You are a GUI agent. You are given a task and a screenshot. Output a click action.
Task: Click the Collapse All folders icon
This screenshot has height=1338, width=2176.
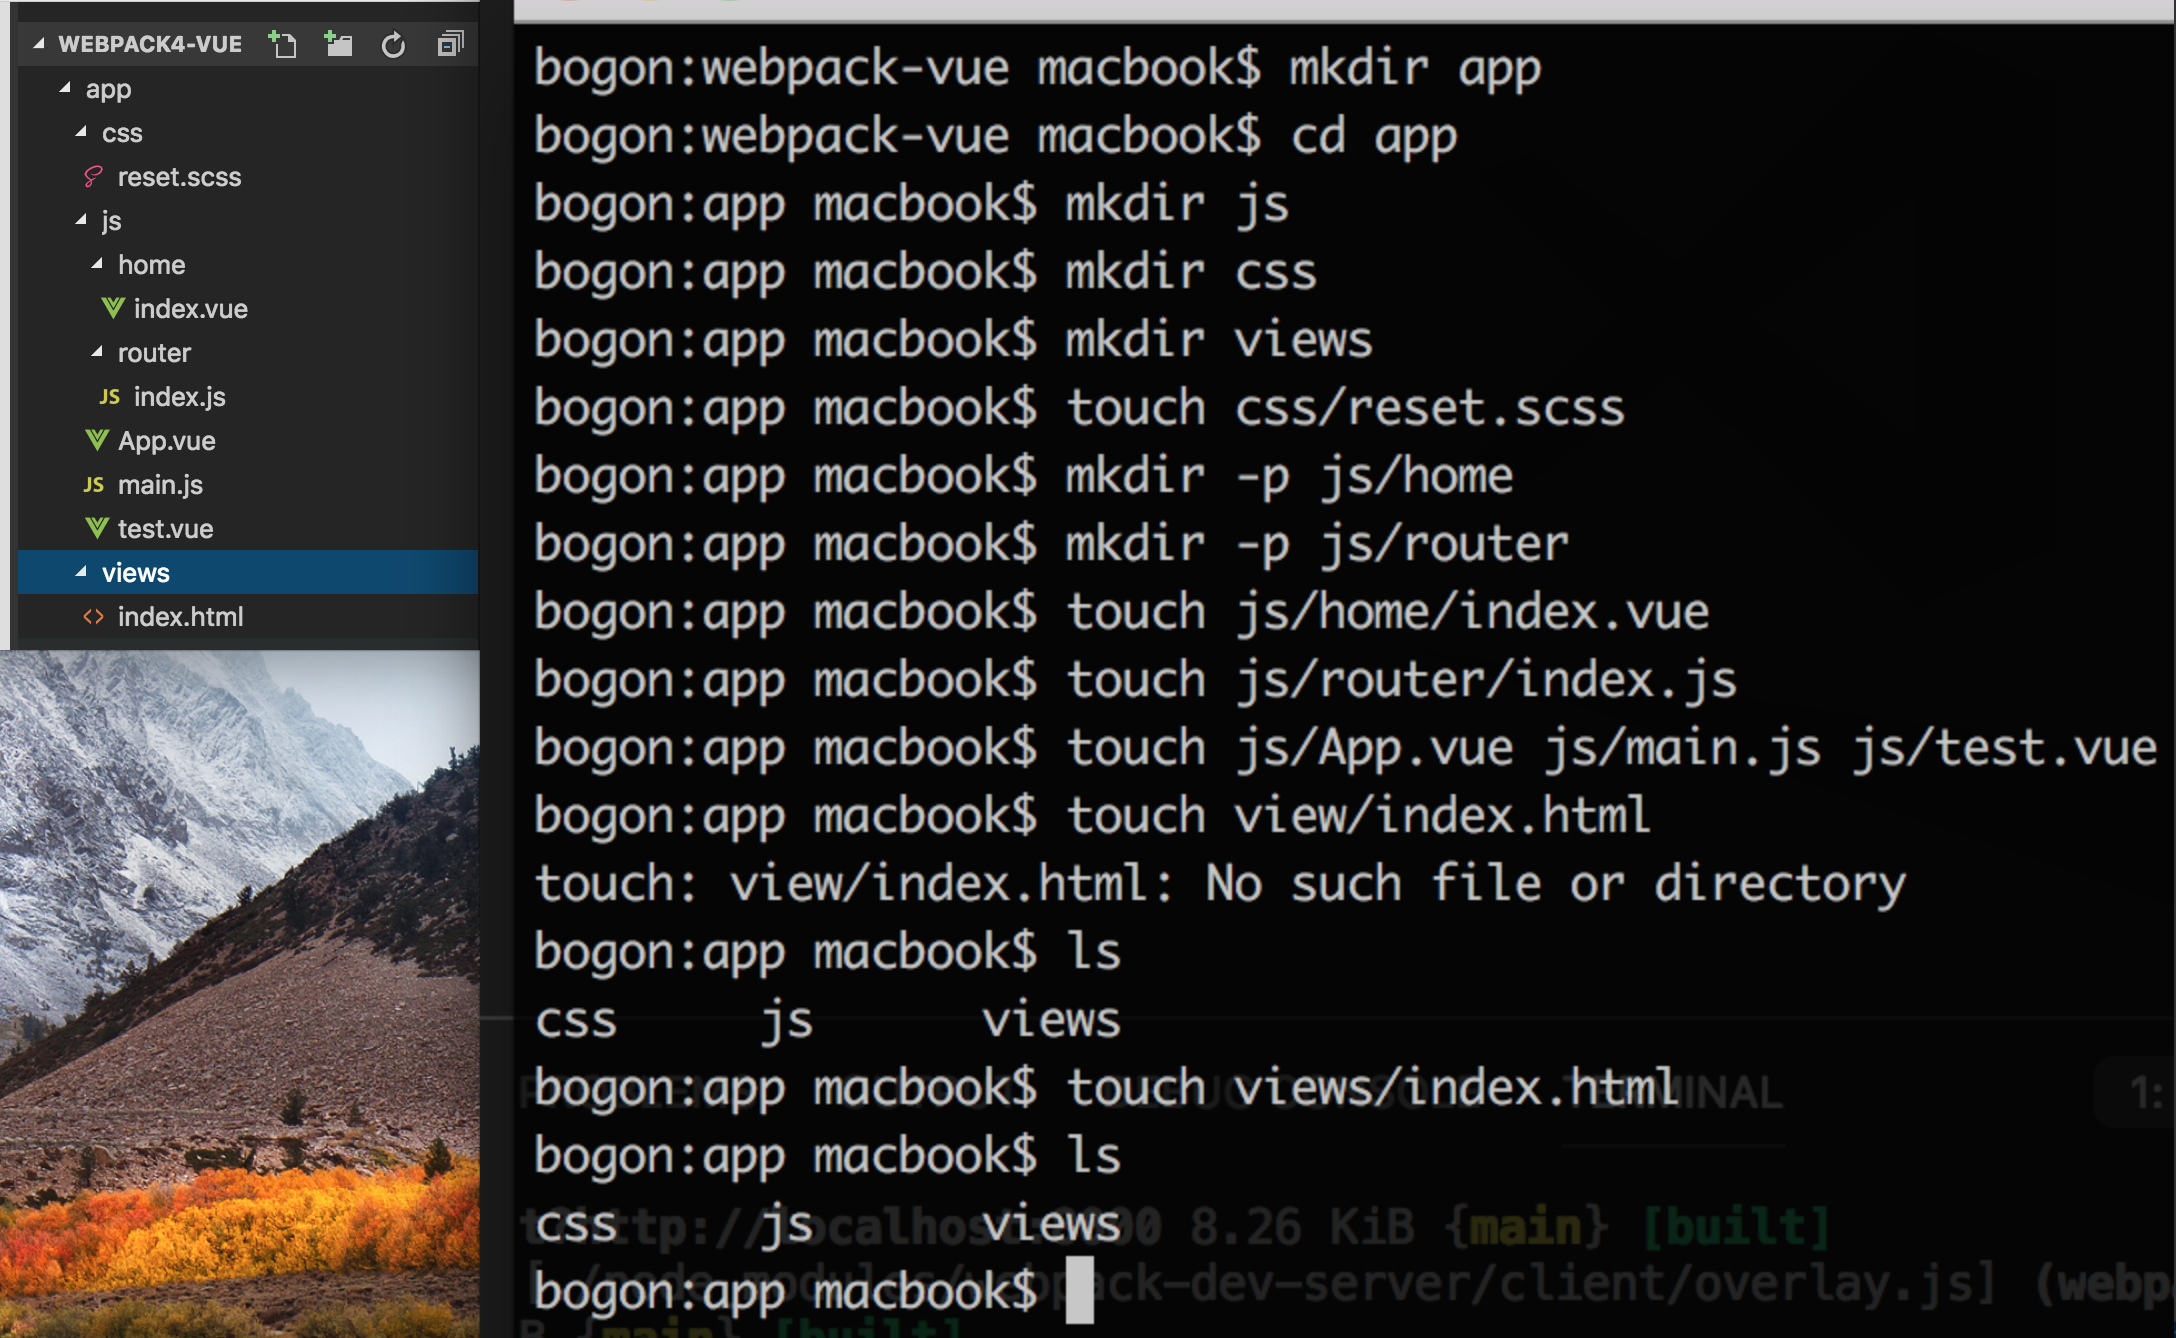[450, 44]
